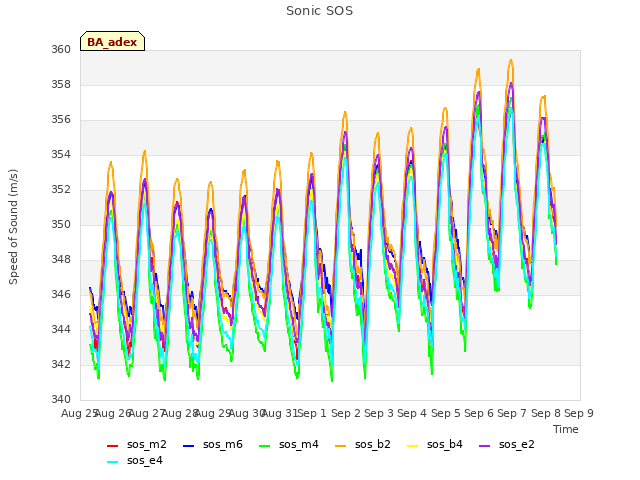Click the 350 y-axis tick label
Screen dimensions: 640x480
point(61,224)
